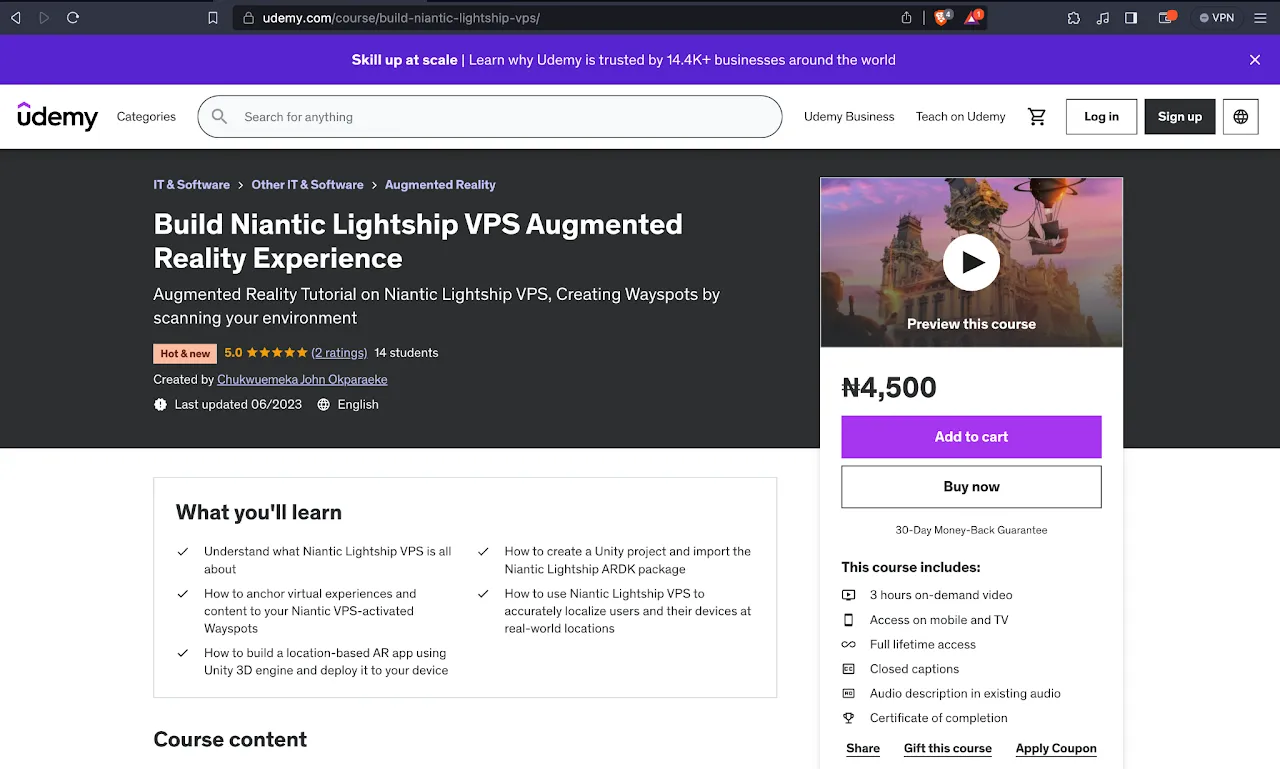Click the Log in button
Screen dimensions: 1280x769
coord(1101,117)
